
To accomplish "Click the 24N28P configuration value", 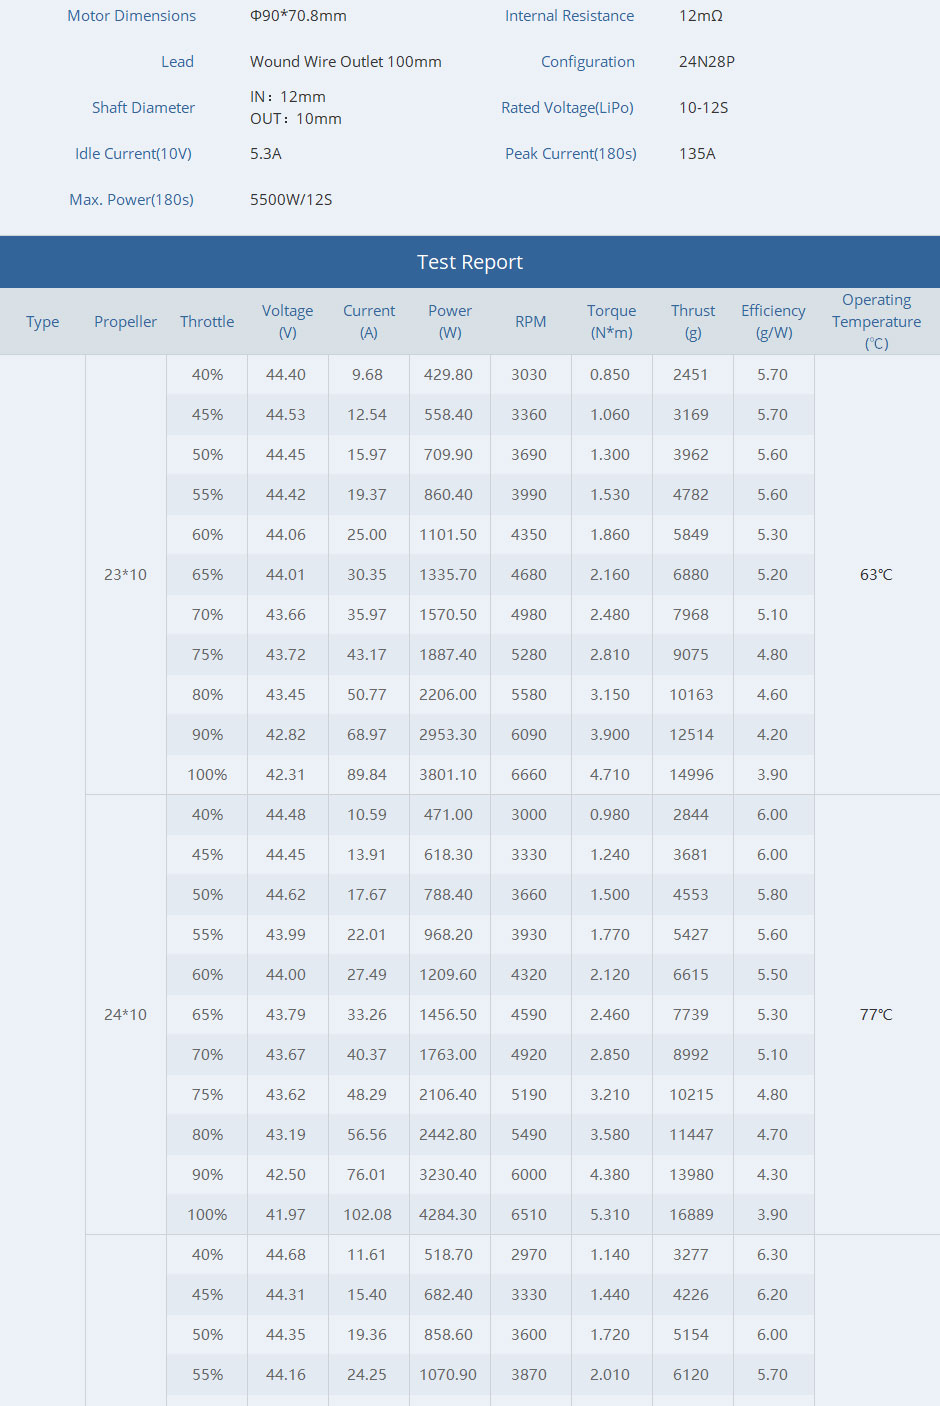I will tap(706, 62).
